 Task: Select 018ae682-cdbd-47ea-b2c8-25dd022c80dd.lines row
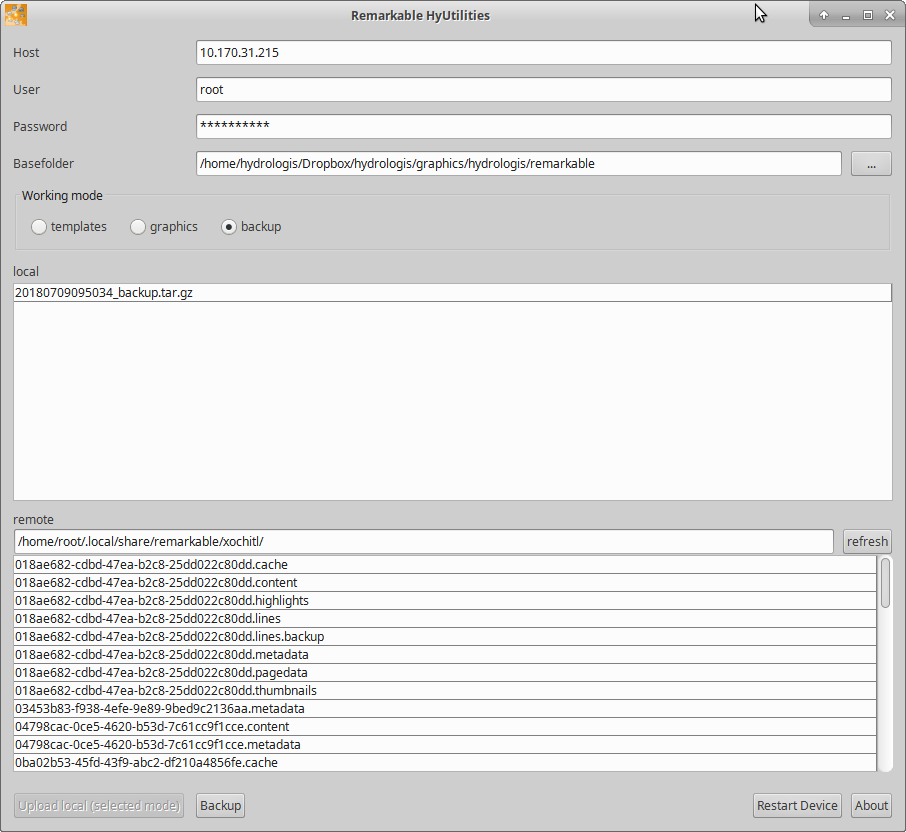click(x=445, y=618)
